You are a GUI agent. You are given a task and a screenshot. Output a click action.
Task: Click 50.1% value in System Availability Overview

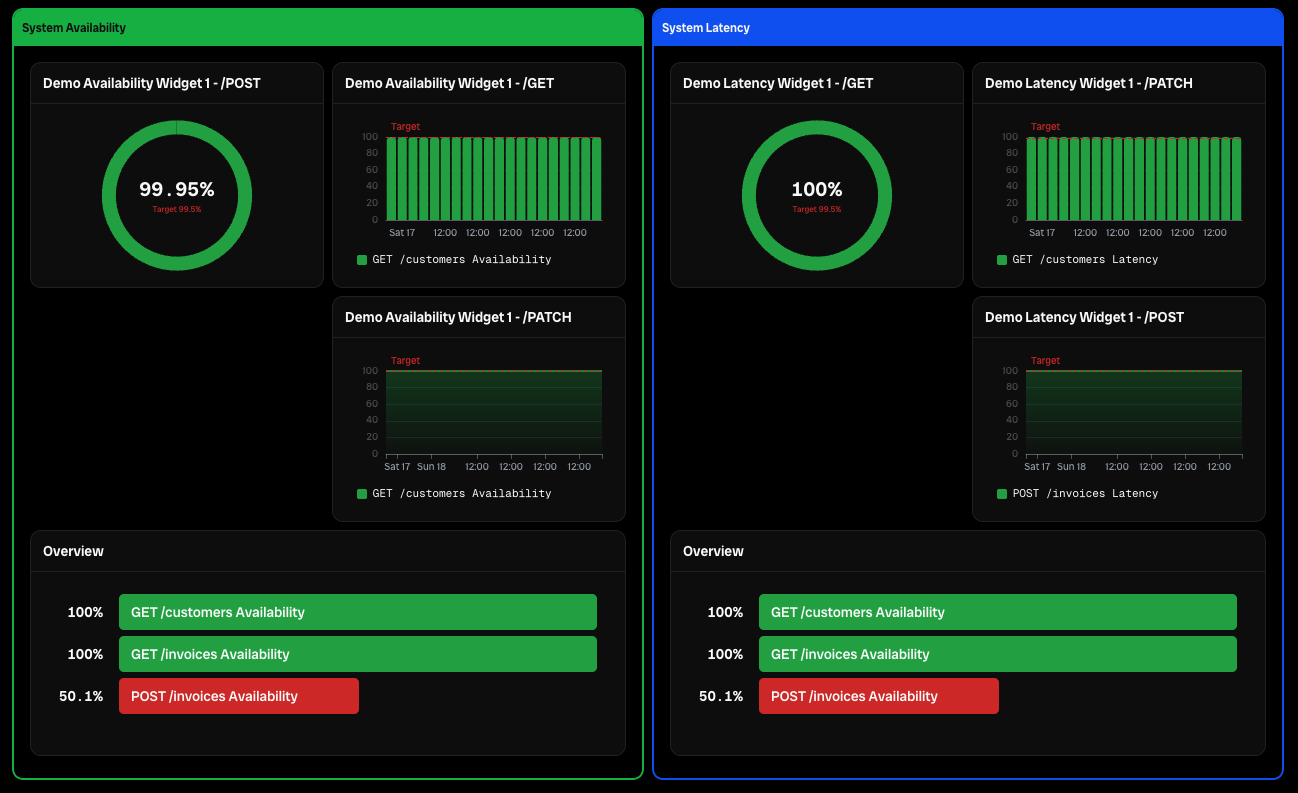pyautogui.click(x=81, y=696)
